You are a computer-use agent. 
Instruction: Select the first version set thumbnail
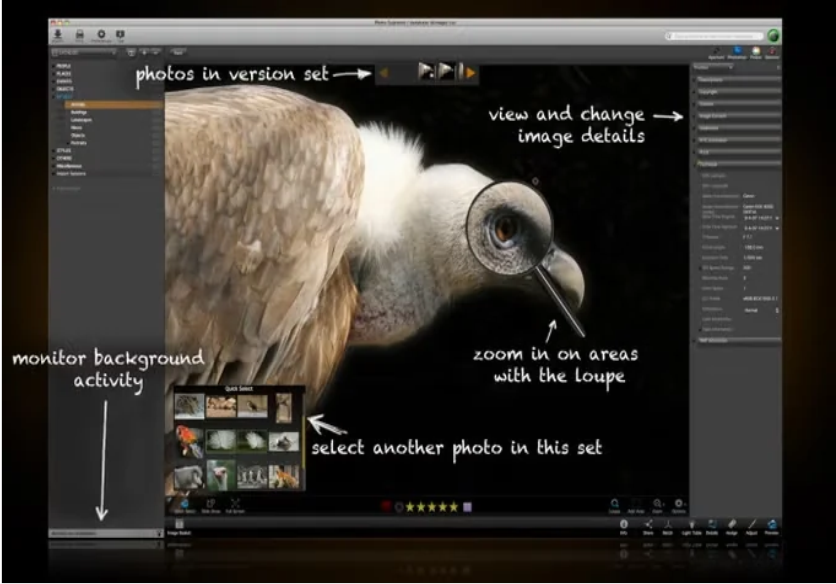pyautogui.click(x=426, y=71)
